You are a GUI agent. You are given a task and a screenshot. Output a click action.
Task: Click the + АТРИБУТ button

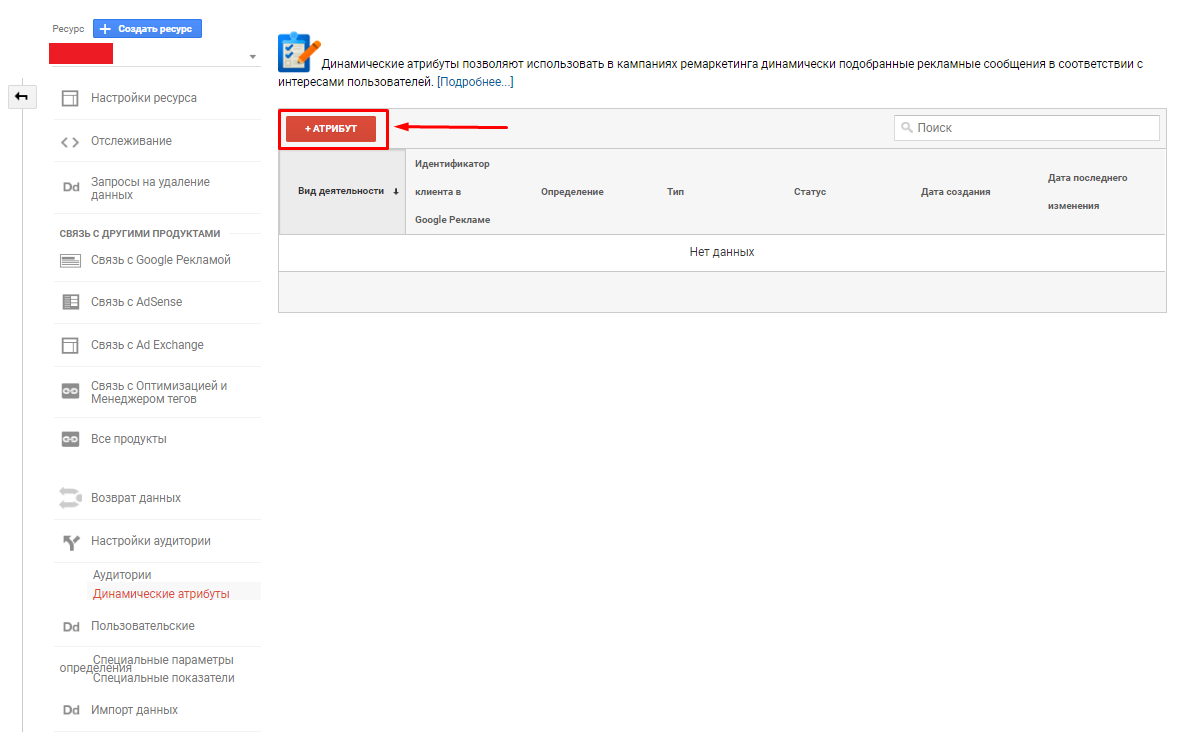331,128
